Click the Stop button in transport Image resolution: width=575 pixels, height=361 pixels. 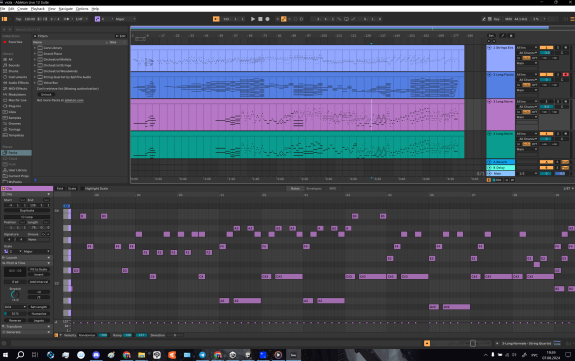coord(260,19)
